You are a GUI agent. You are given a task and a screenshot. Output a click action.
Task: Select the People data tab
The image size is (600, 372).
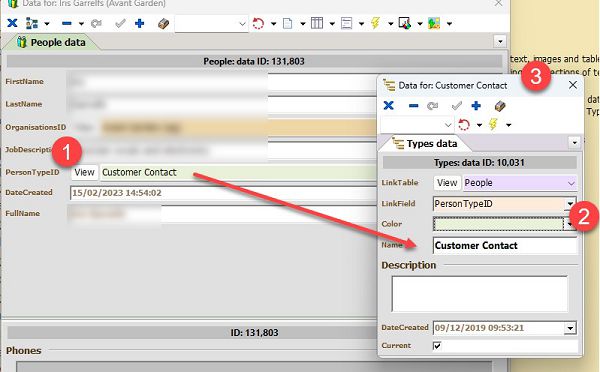51,42
